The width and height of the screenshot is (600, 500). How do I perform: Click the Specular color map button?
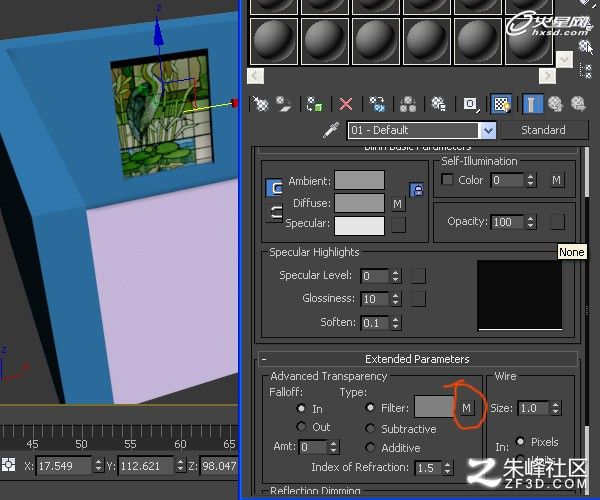point(398,225)
